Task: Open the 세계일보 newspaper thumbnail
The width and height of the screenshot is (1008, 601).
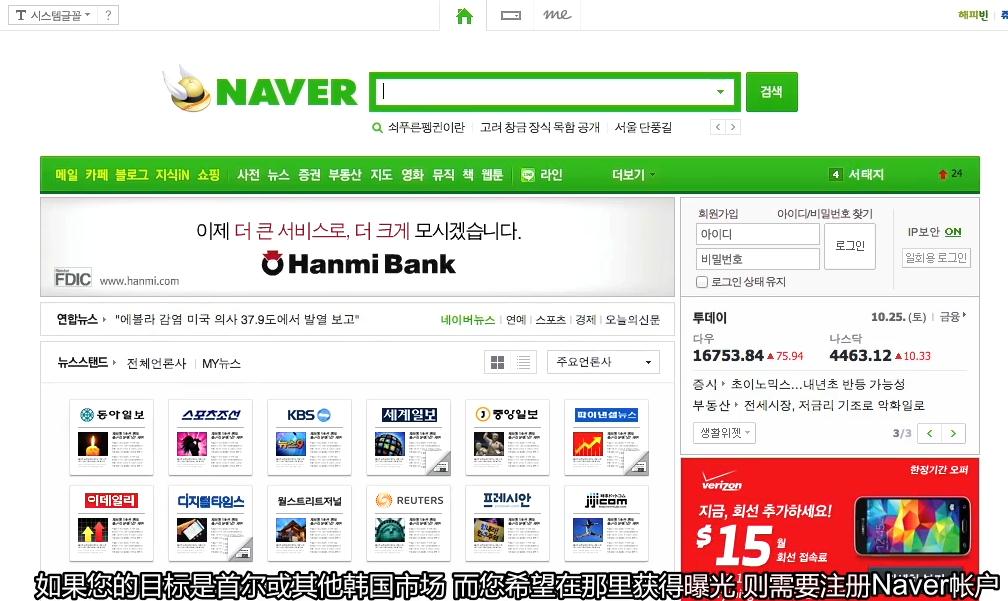Action: (408, 437)
